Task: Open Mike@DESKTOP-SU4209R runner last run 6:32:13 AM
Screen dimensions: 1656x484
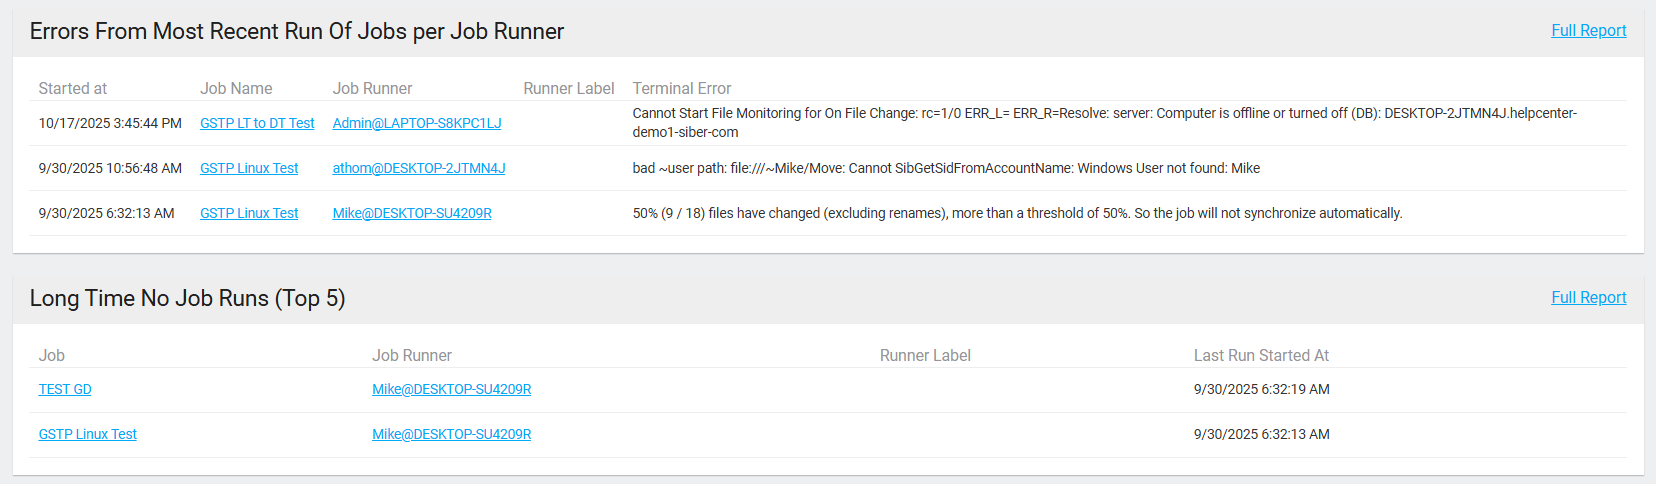Action: [x=451, y=434]
